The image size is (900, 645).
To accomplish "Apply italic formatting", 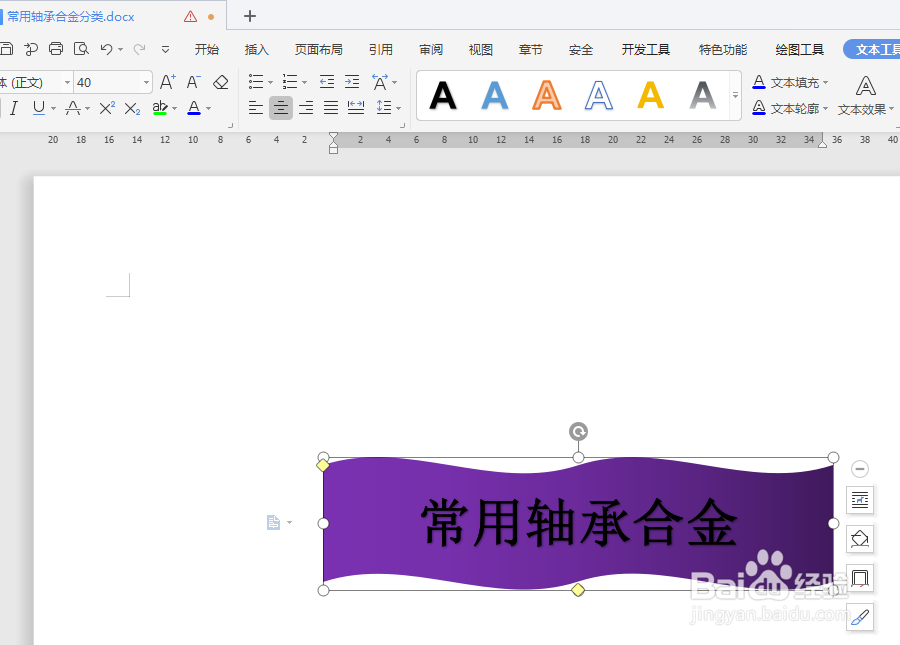I will (14, 108).
